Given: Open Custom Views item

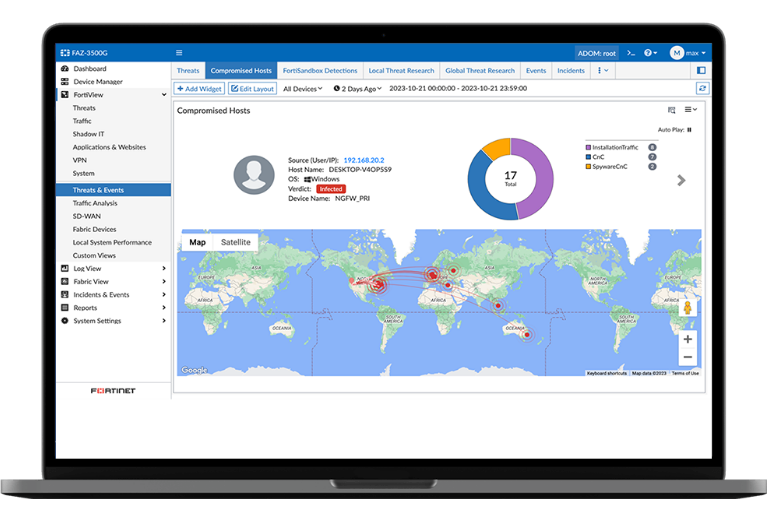Looking at the screenshot, I should [94, 255].
